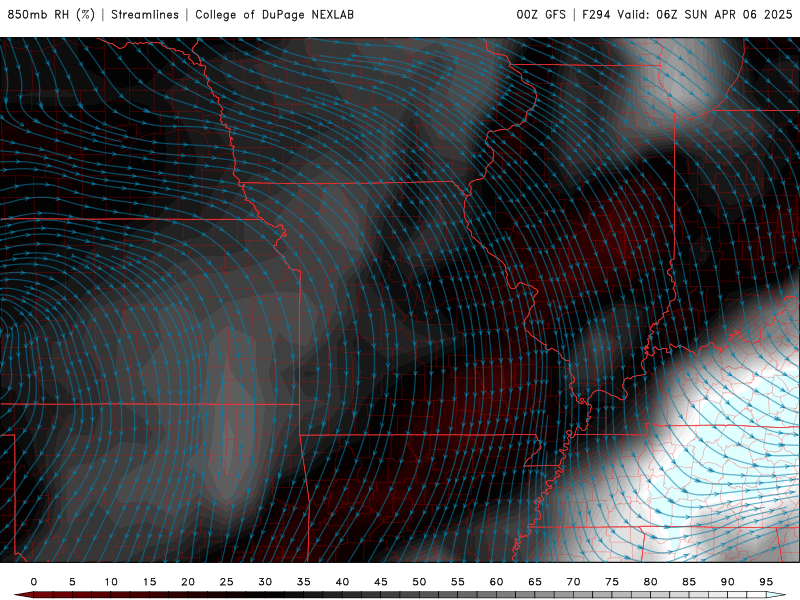Select the "Streamlines" label in the header
Image resolution: width=800 pixels, height=600 pixels.
tap(145, 14)
